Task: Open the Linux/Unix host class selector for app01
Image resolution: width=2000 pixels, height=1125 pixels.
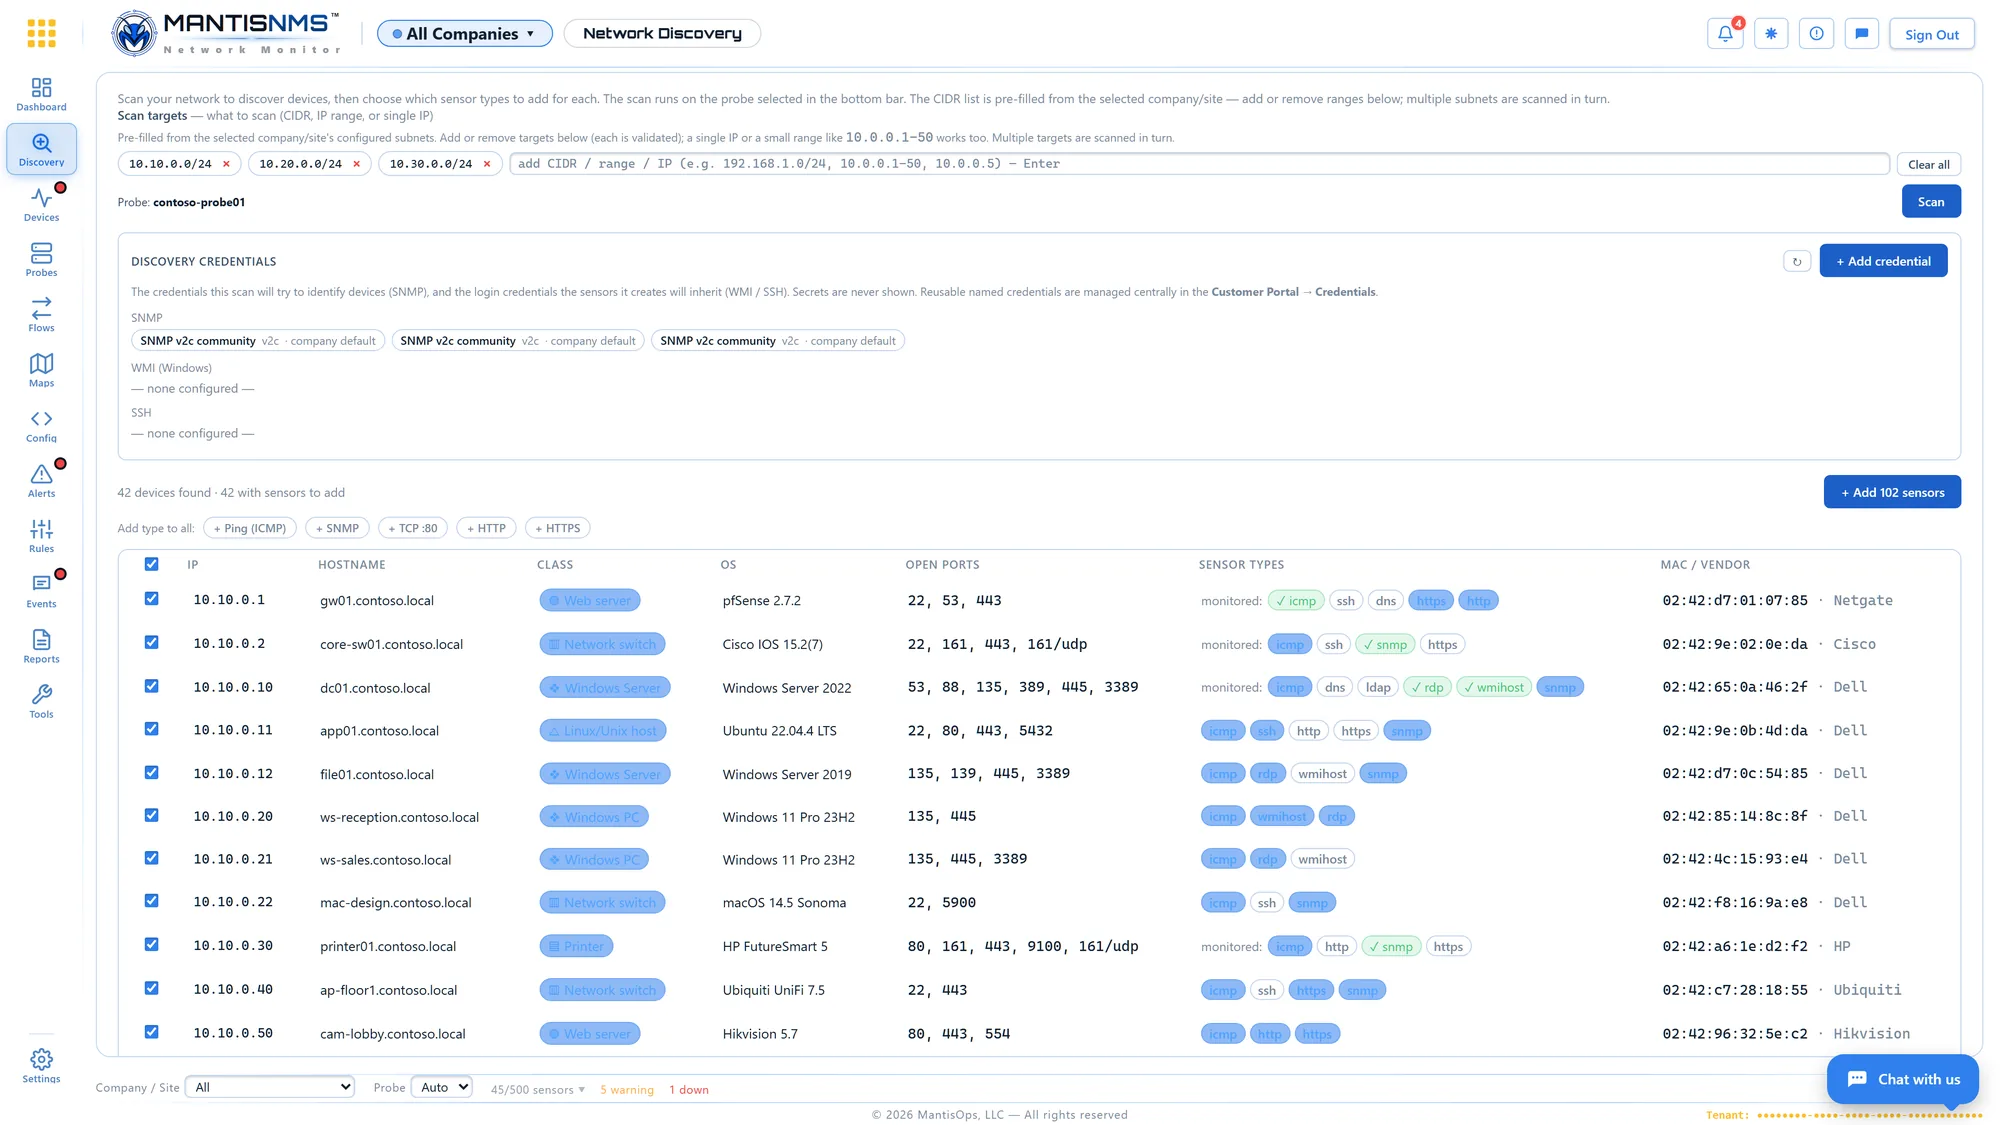Action: pyautogui.click(x=603, y=731)
